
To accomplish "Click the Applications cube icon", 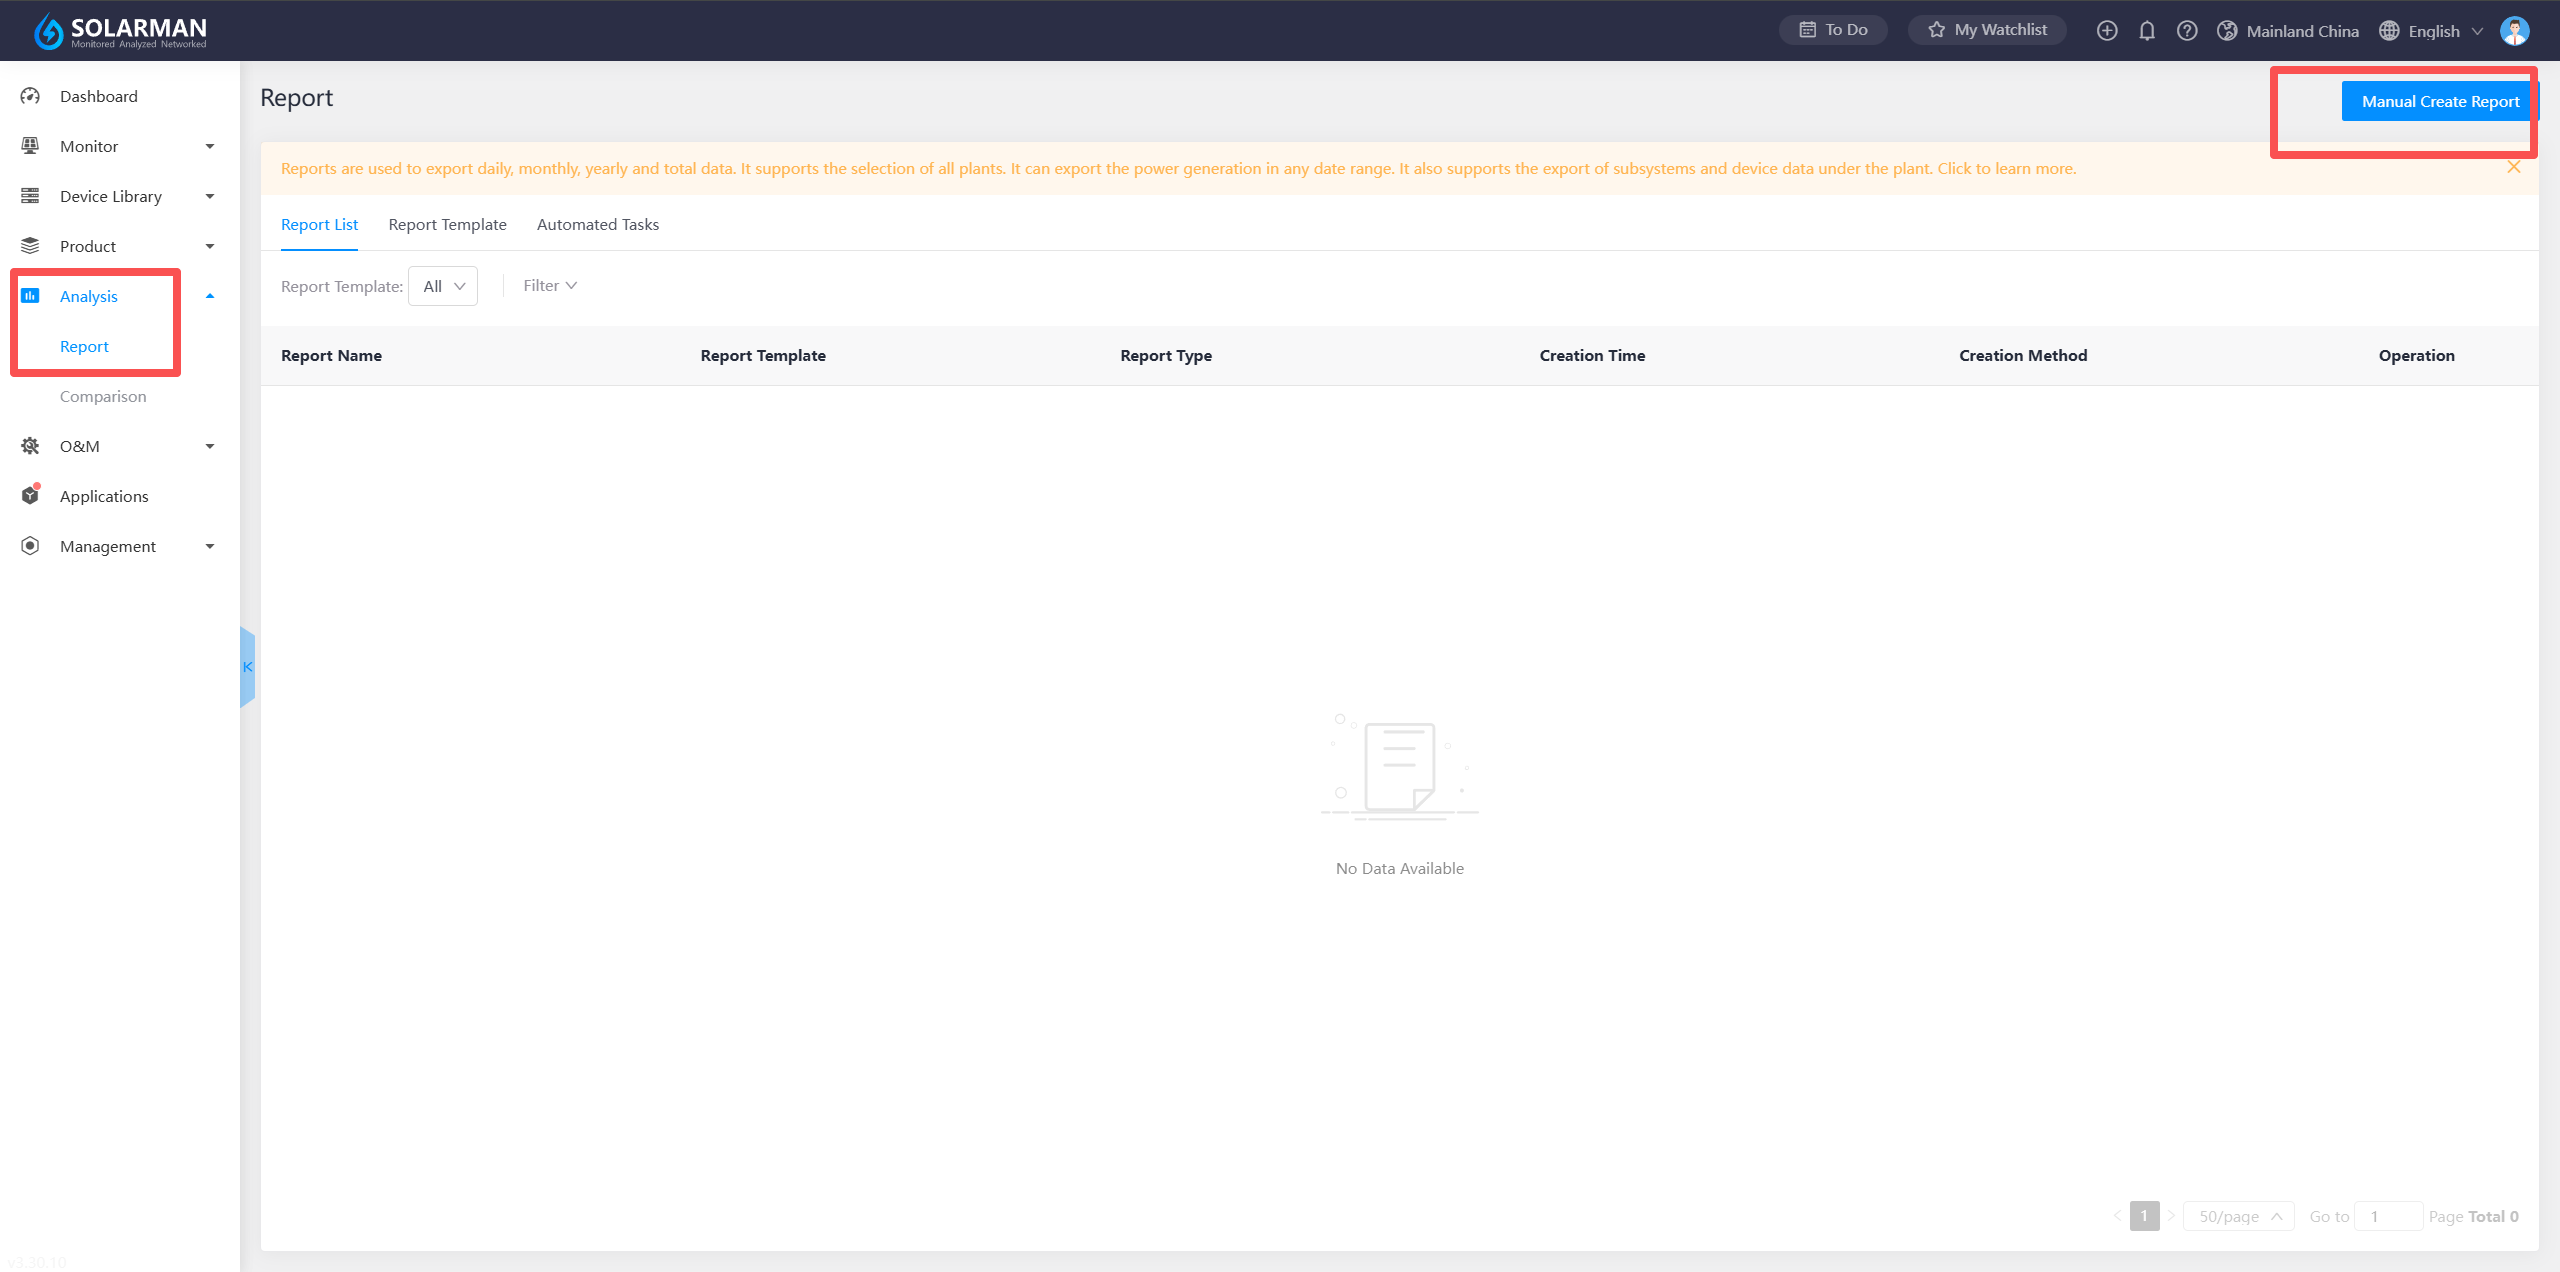I will 30,496.
